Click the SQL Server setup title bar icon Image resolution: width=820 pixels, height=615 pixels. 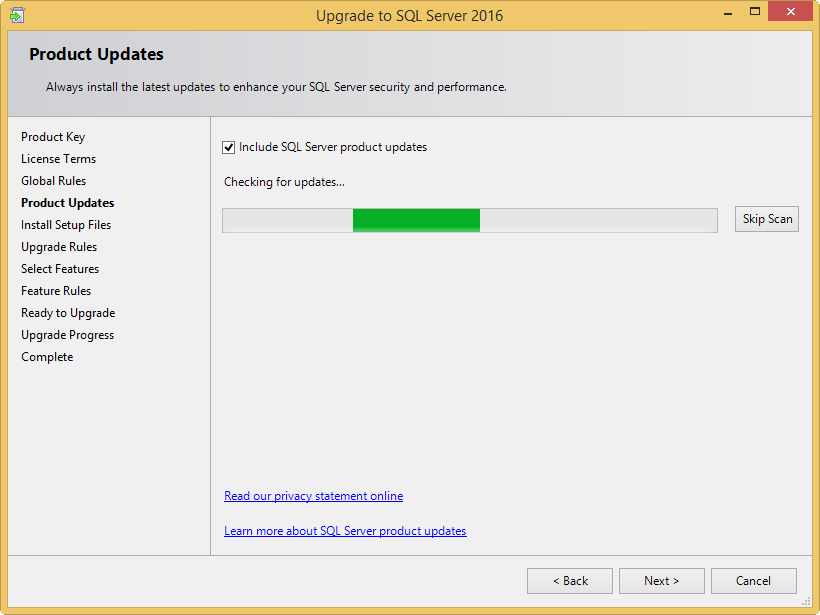point(17,15)
